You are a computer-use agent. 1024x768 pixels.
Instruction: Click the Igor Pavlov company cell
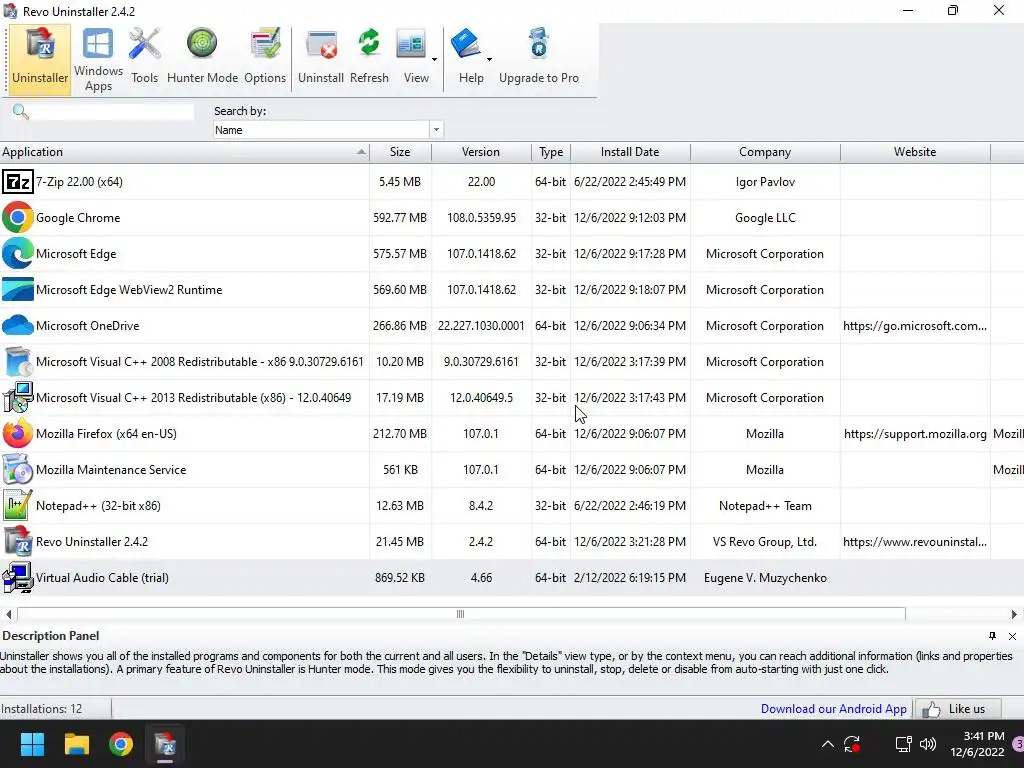tap(765, 182)
